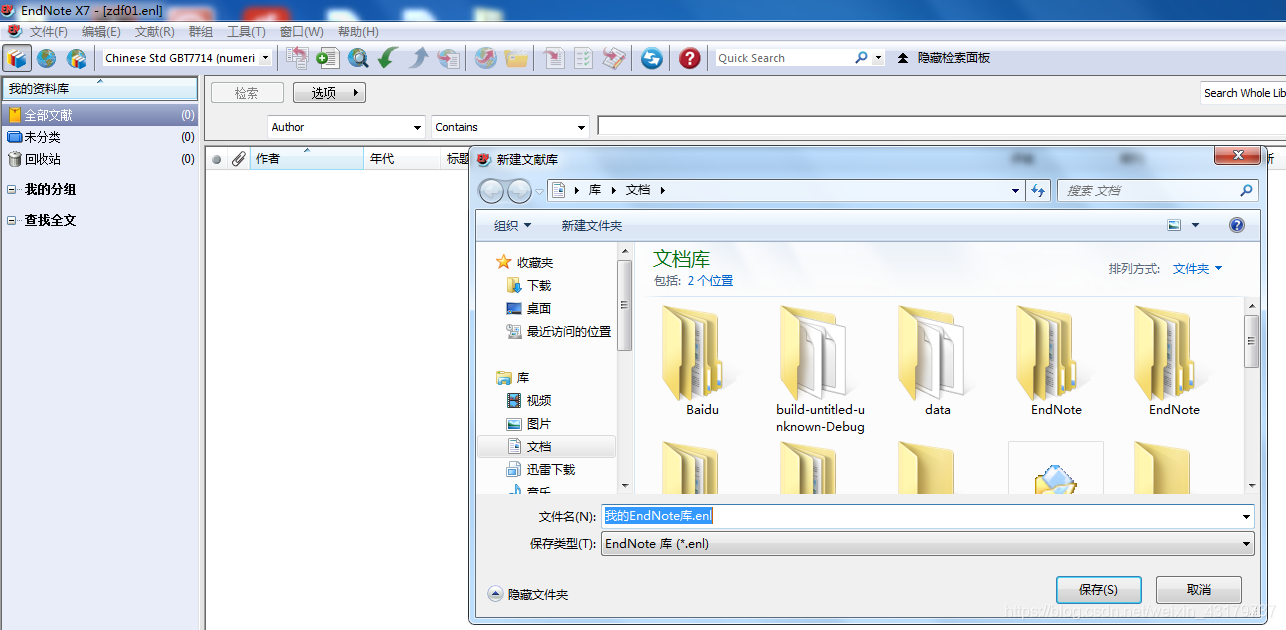The height and width of the screenshot is (630, 1286).
Task: Click the Open File folder icon in toolbar
Action: coord(516,58)
